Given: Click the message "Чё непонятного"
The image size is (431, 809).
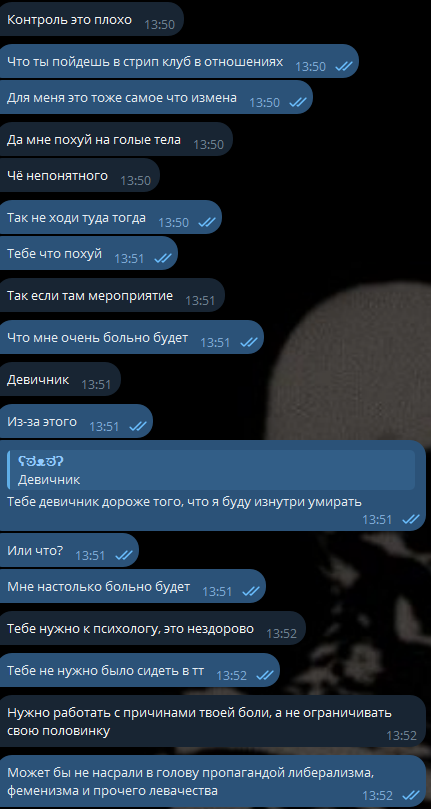Looking at the screenshot, I should pos(80,175).
